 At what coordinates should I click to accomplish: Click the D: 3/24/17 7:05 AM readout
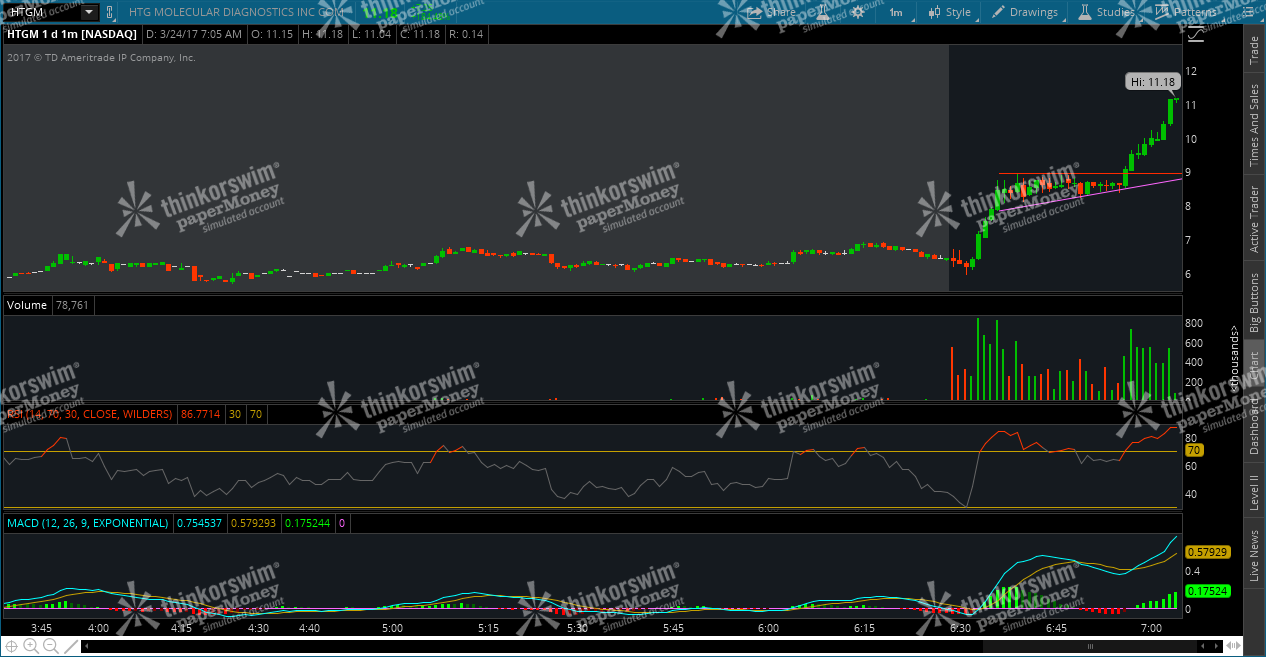pyautogui.click(x=194, y=34)
